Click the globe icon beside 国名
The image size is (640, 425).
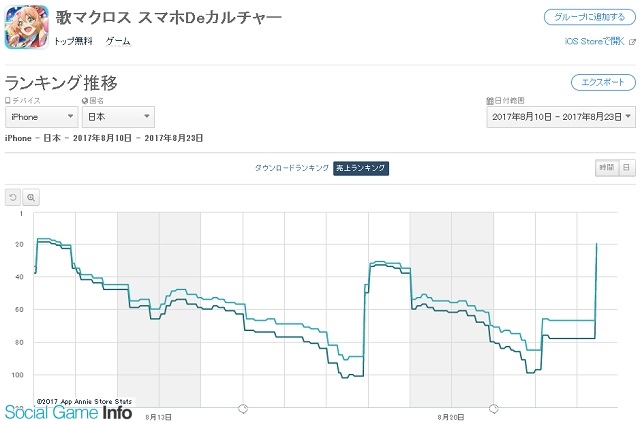pyautogui.click(x=85, y=100)
